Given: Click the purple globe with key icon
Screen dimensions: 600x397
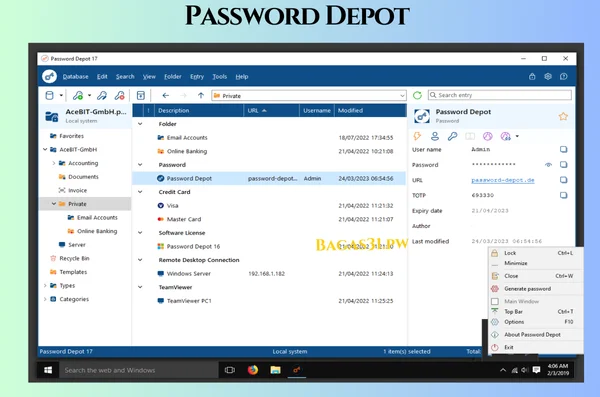Looking at the screenshot, I should (x=505, y=136).
